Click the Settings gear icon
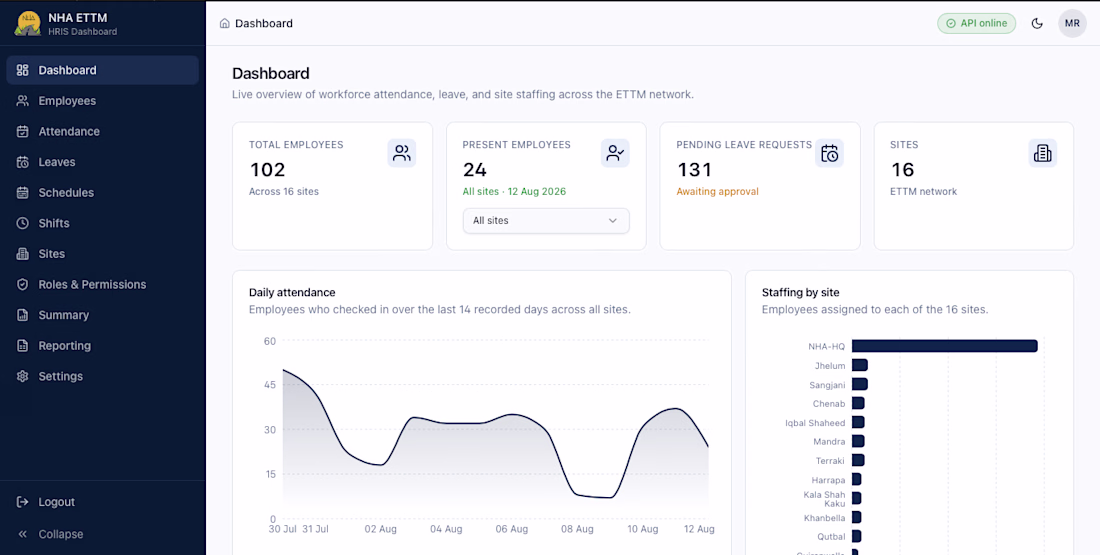1100x555 pixels. 22,376
